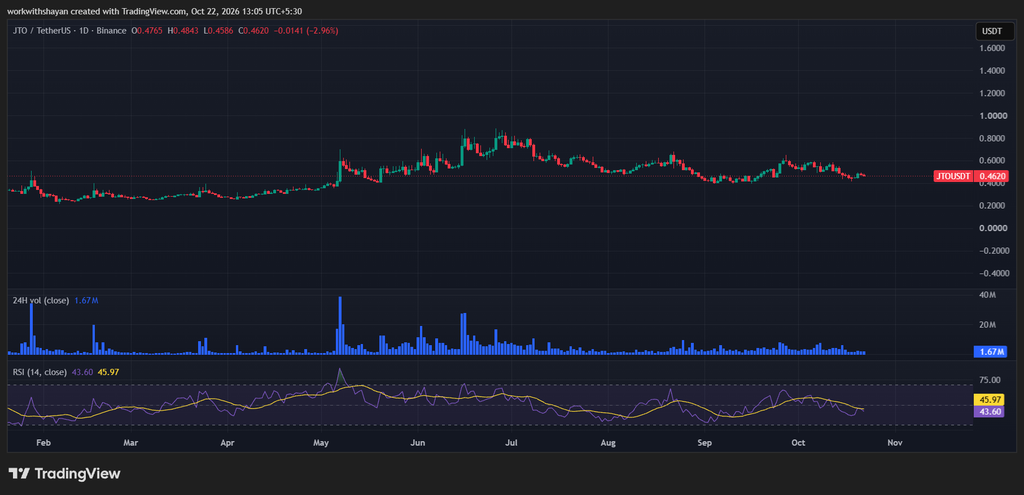Click the Mar label on time axis

click(x=131, y=442)
